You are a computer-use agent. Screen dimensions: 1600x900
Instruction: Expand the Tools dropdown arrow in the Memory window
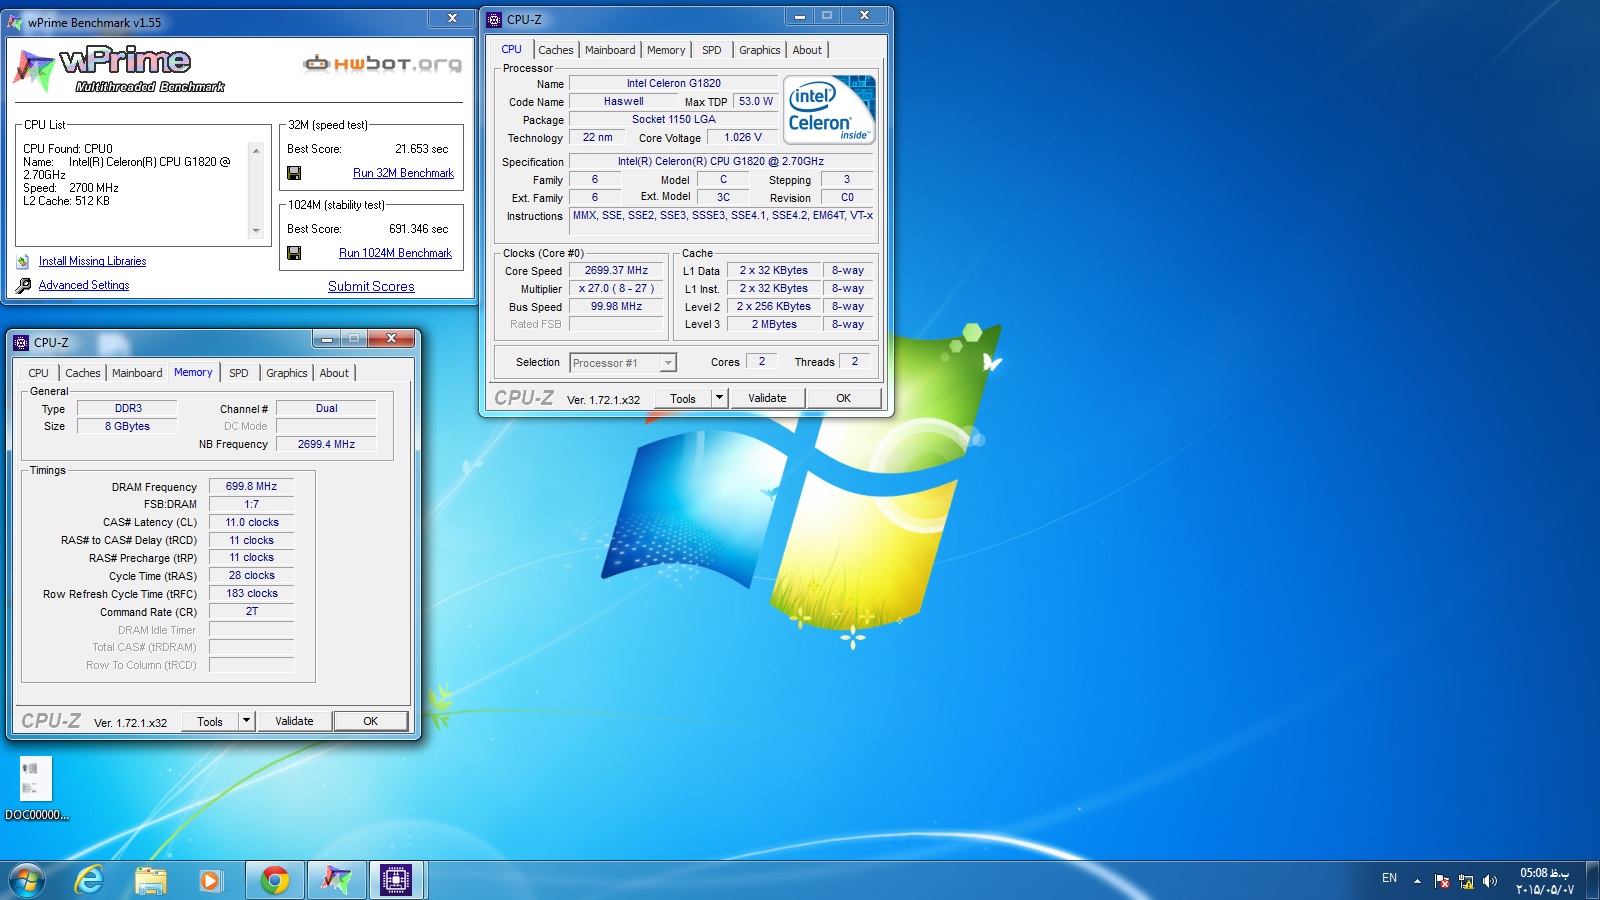[x=246, y=721]
